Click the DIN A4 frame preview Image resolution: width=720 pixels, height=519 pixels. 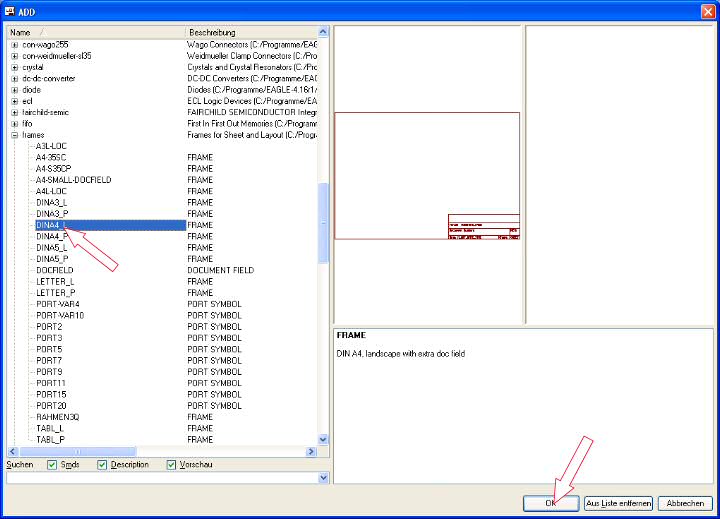click(427, 176)
